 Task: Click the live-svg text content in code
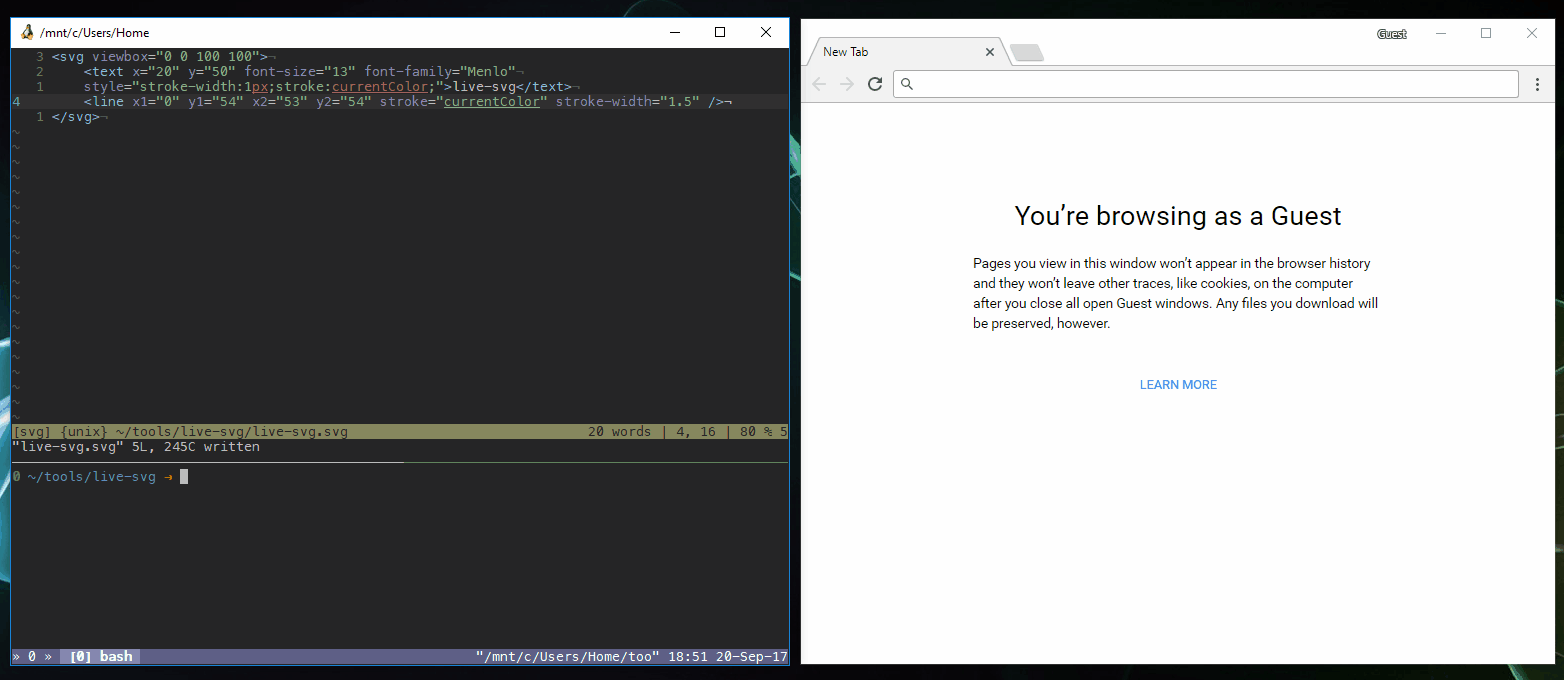point(485,87)
